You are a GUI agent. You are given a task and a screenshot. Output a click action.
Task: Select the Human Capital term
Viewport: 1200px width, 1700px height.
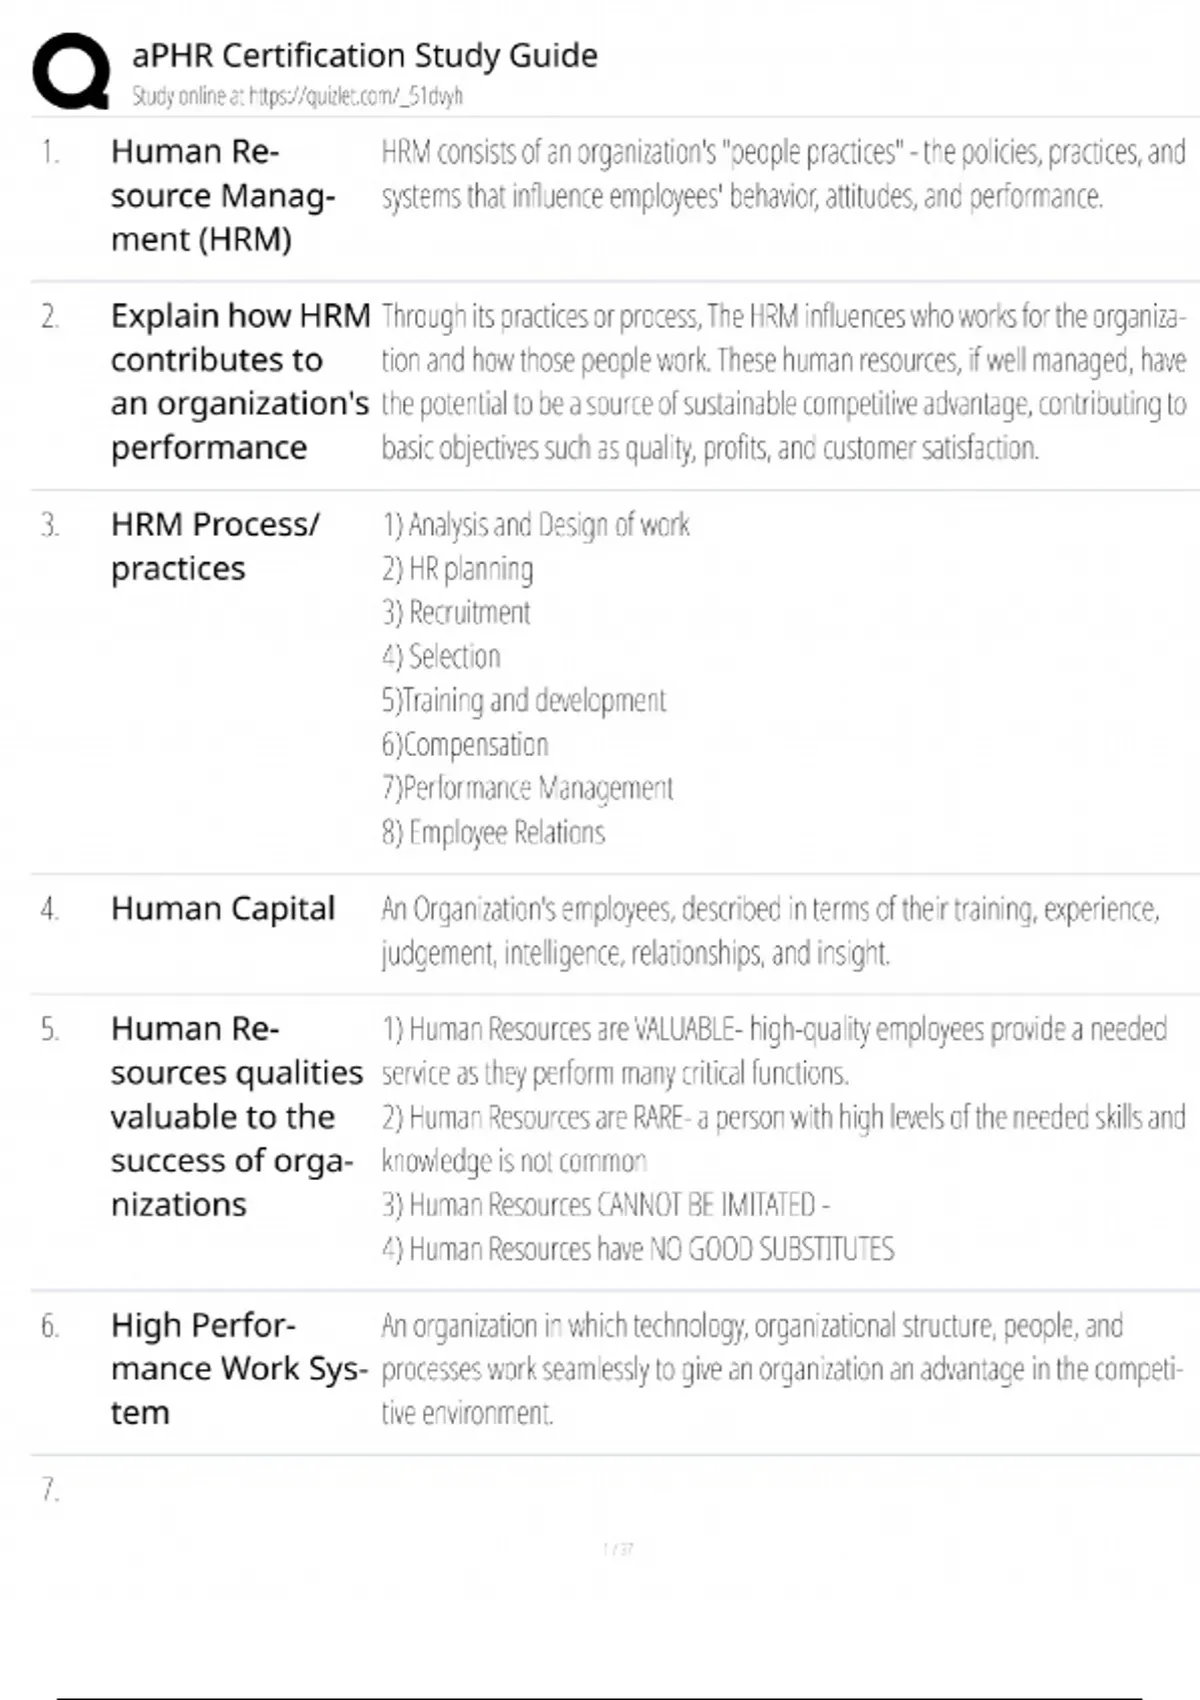[223, 908]
